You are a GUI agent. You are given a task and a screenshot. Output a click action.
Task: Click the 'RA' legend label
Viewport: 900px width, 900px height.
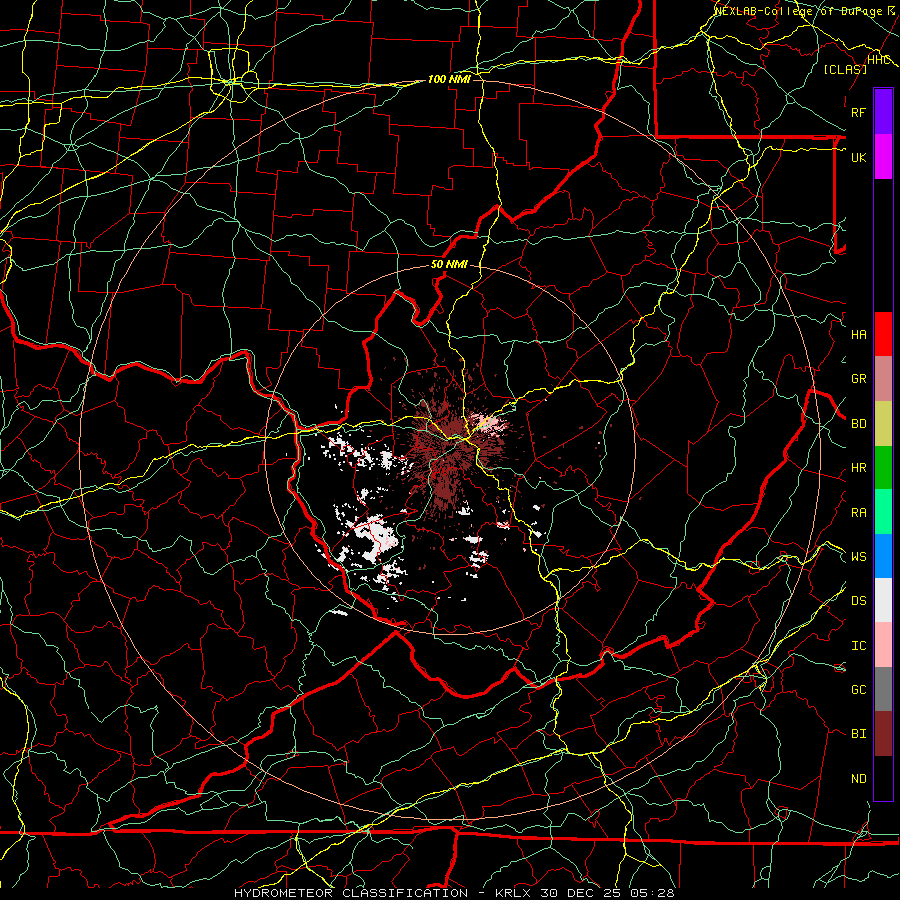click(x=859, y=513)
